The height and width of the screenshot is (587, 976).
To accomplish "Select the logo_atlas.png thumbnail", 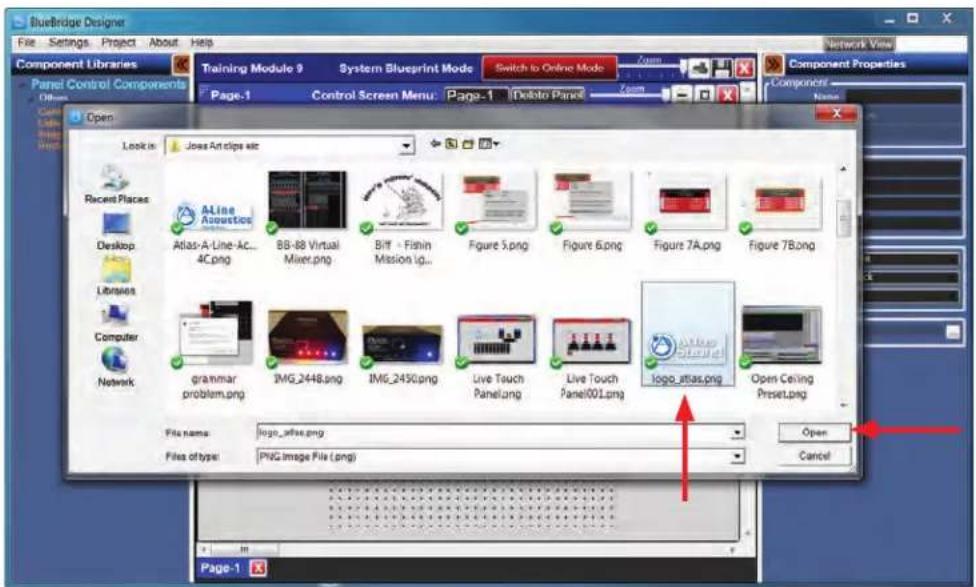I will pos(688,334).
